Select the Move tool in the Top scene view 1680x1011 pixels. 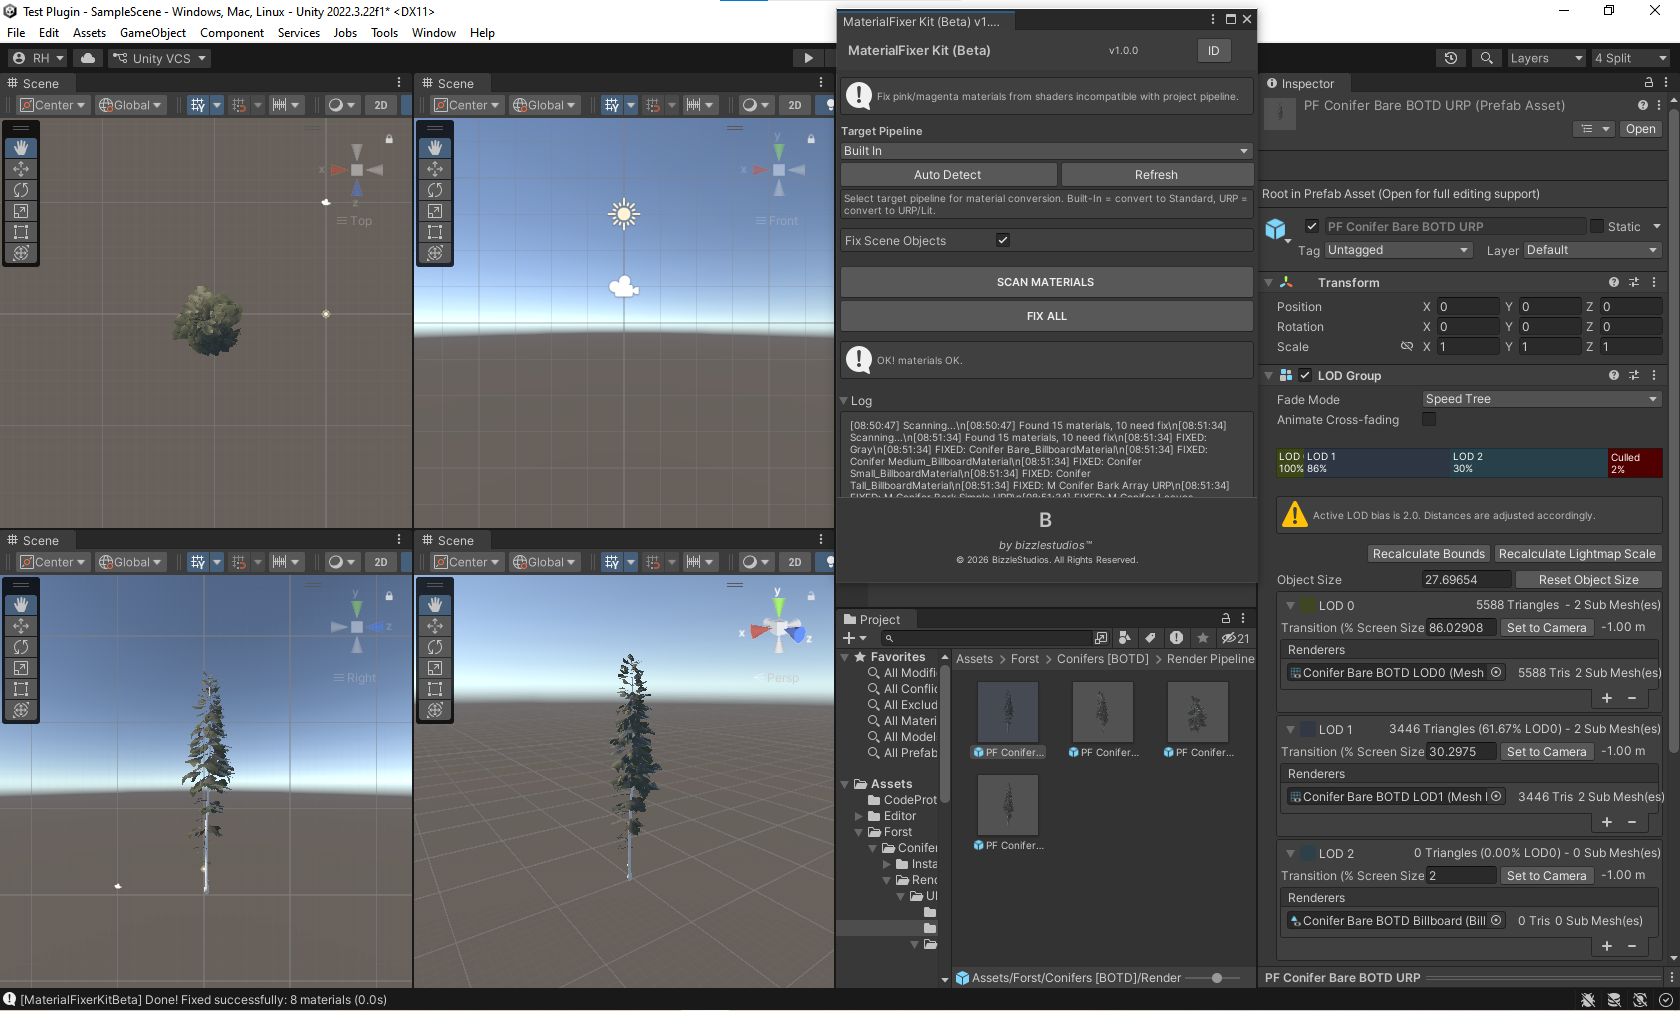pyautogui.click(x=21, y=169)
